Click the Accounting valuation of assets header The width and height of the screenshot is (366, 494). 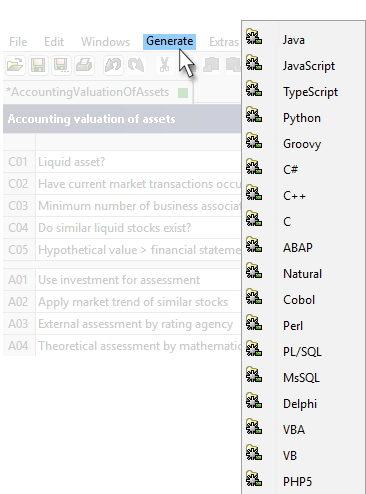point(122,119)
